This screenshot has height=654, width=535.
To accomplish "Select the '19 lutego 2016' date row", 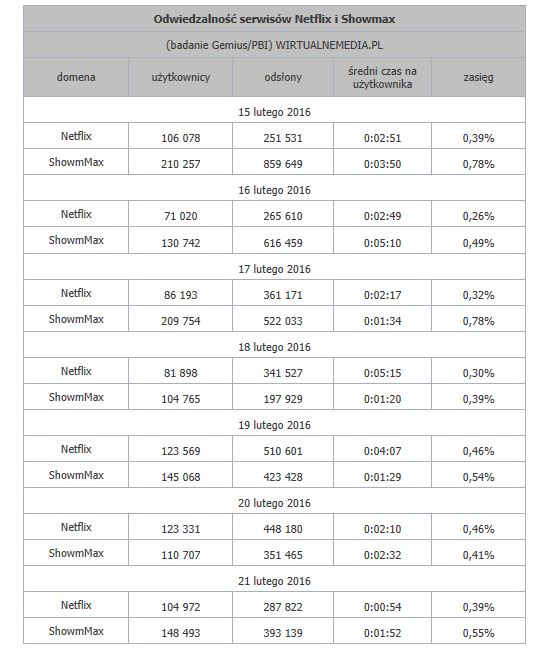I will click(x=274, y=425).
